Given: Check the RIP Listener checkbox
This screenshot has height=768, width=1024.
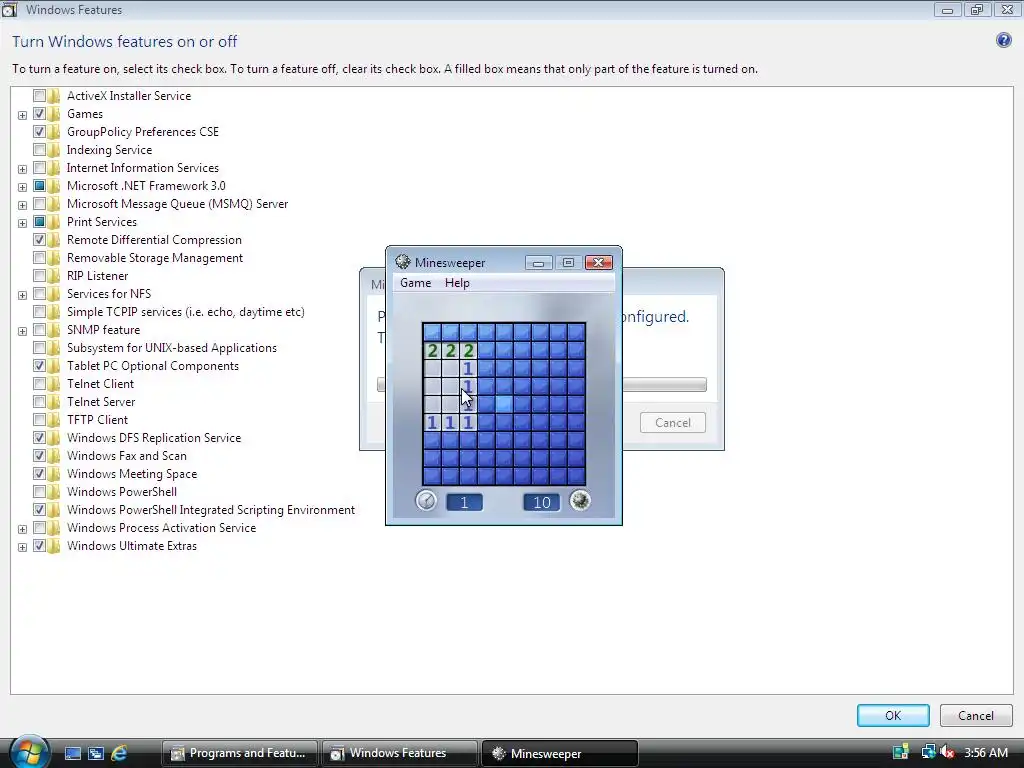Looking at the screenshot, I should click(x=39, y=276).
